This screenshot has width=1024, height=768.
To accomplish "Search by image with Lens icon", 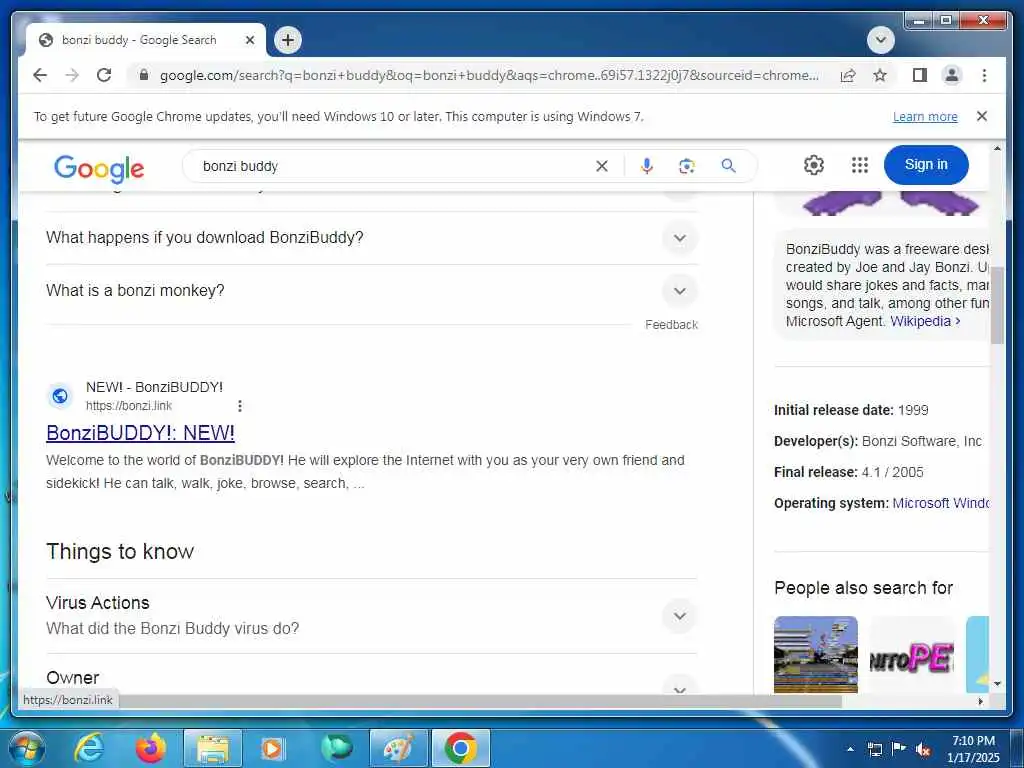I will pos(686,166).
